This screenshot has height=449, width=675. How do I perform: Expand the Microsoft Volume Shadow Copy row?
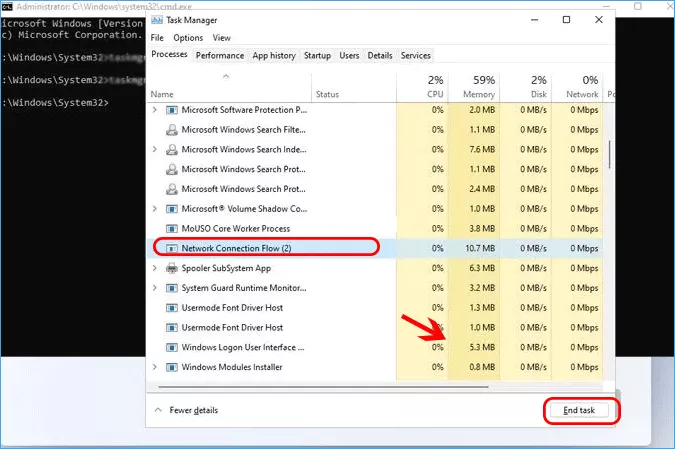pos(155,209)
